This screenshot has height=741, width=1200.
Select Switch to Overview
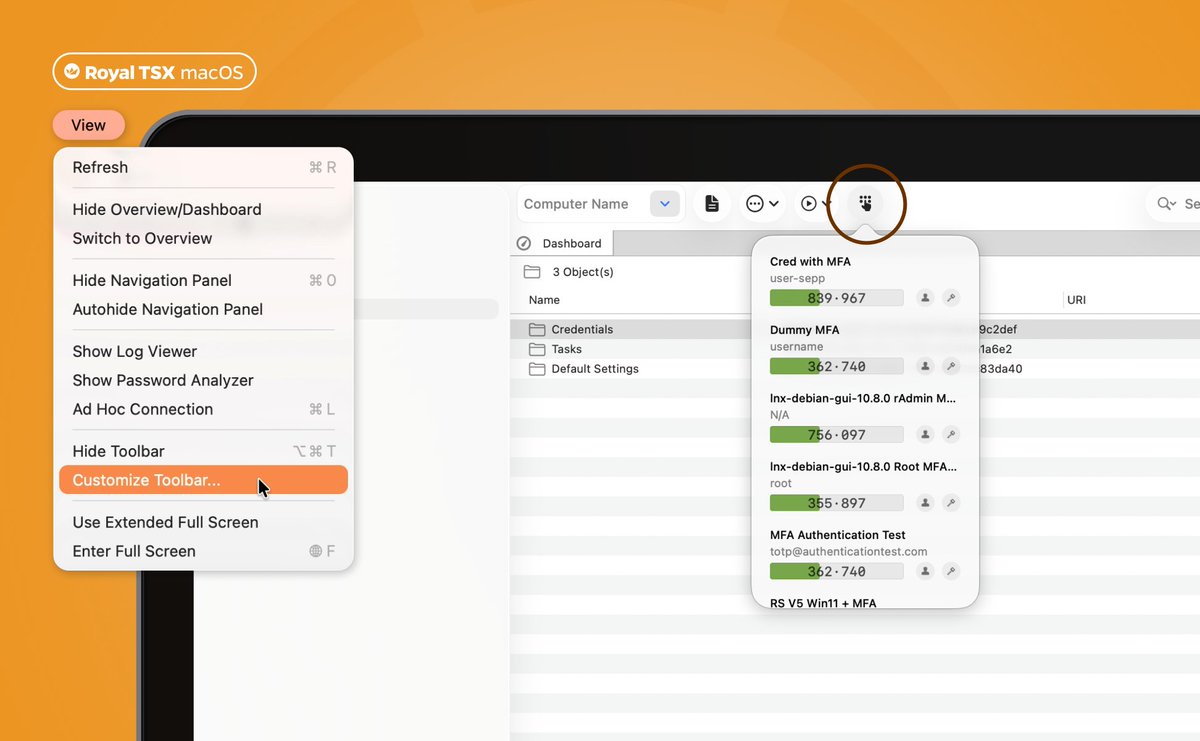203,238
